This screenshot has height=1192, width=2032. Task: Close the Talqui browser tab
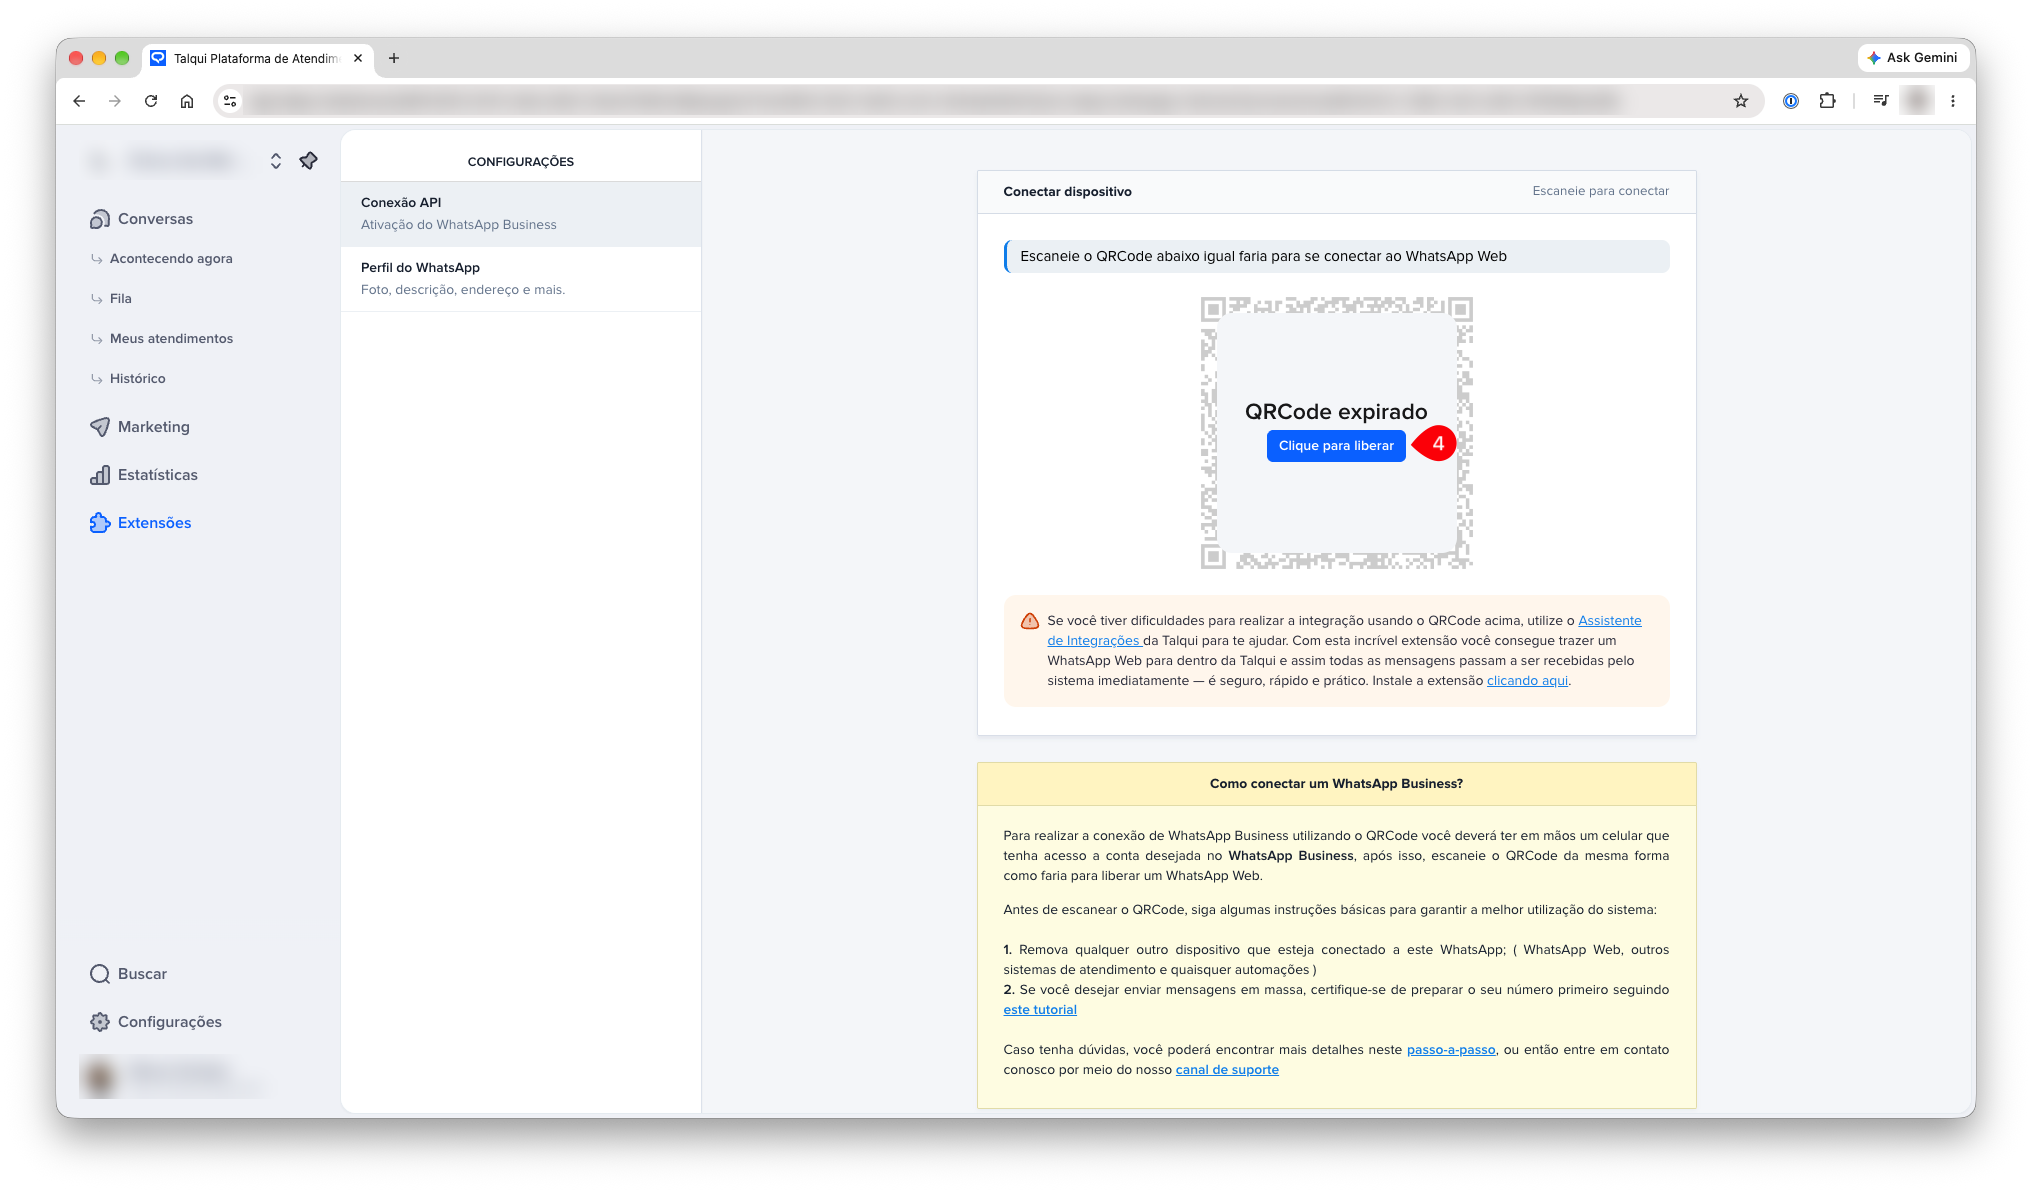(358, 58)
